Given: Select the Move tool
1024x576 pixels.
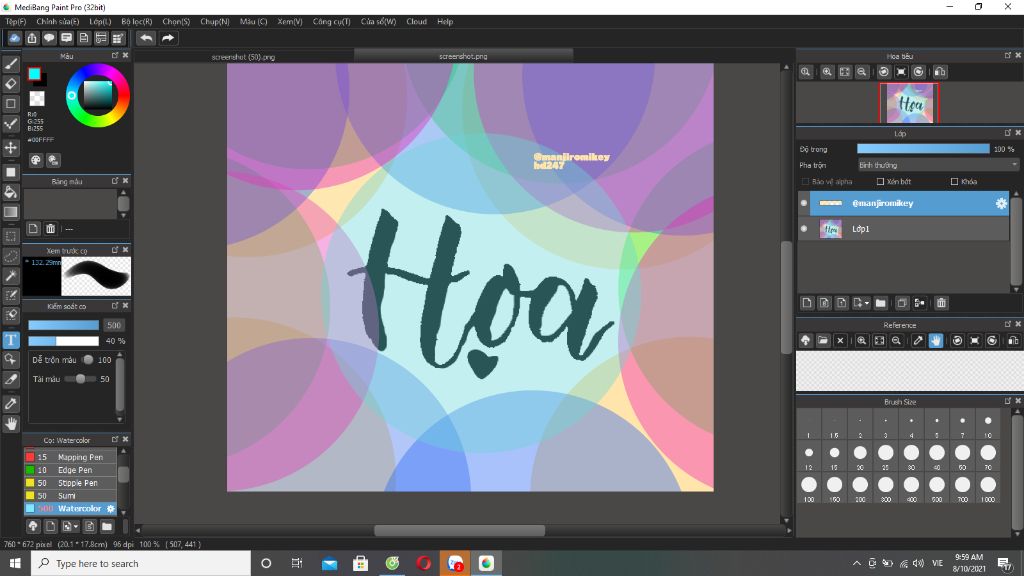Looking at the screenshot, I should pyautogui.click(x=10, y=148).
